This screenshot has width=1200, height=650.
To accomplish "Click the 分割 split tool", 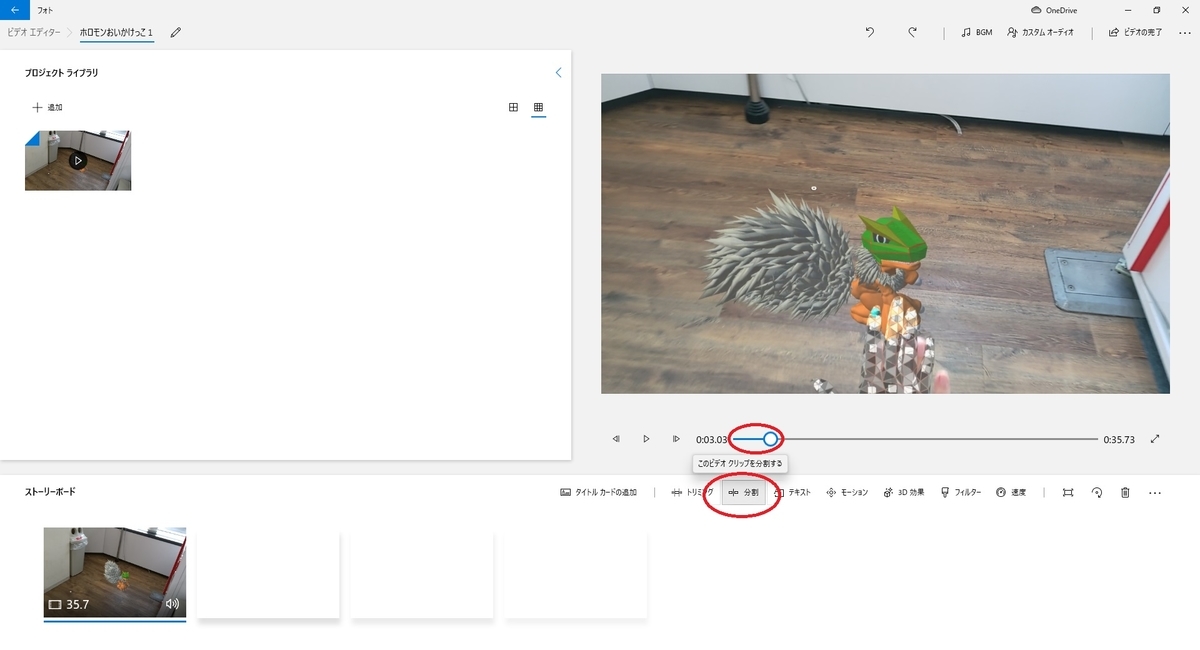I will click(743, 493).
